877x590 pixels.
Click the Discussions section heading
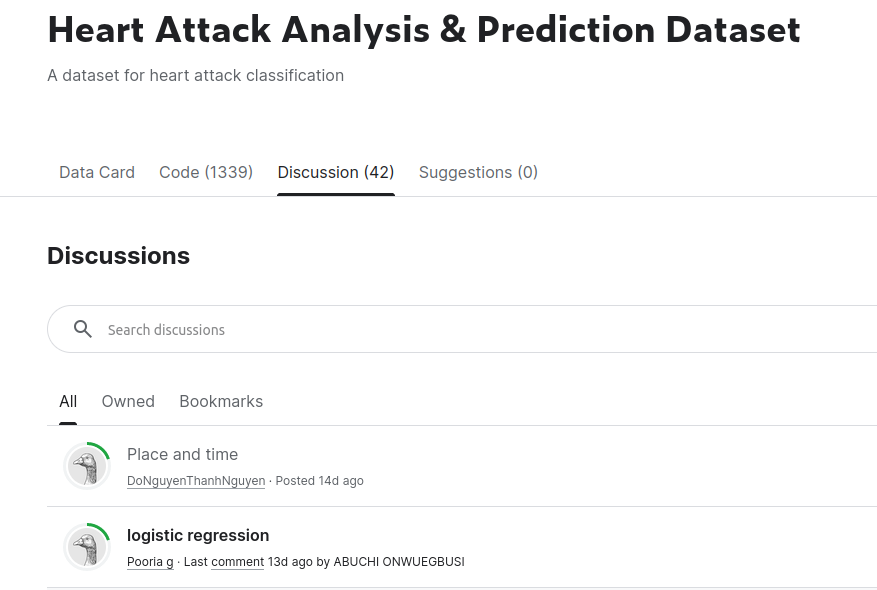[x=118, y=256]
